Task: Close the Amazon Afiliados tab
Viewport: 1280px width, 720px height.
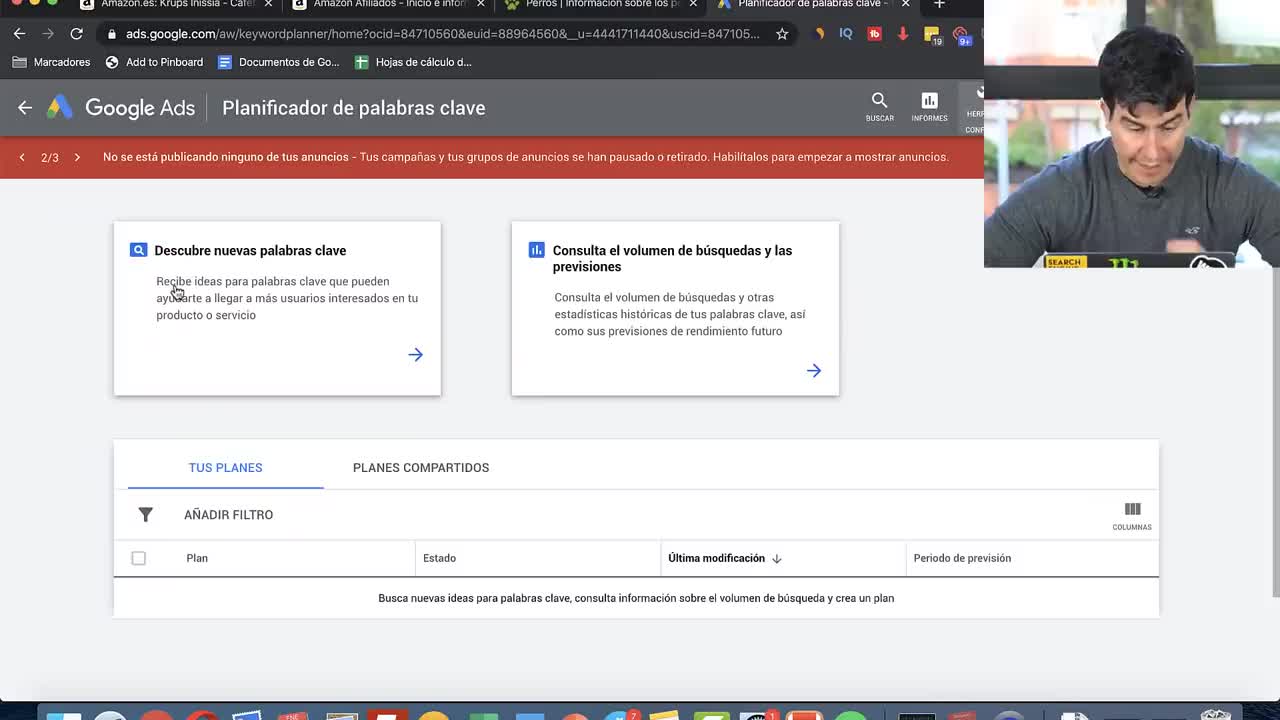Action: pos(480,4)
